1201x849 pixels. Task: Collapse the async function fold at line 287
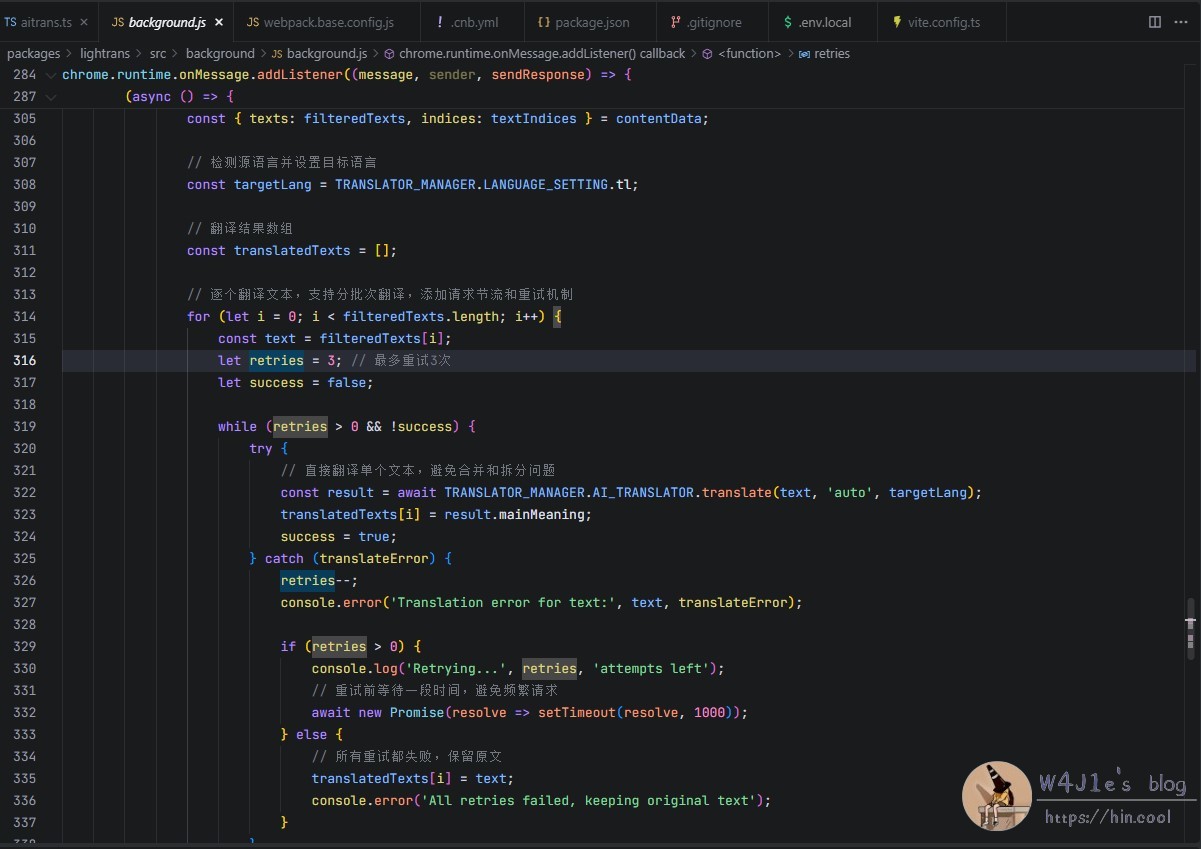tap(51, 97)
